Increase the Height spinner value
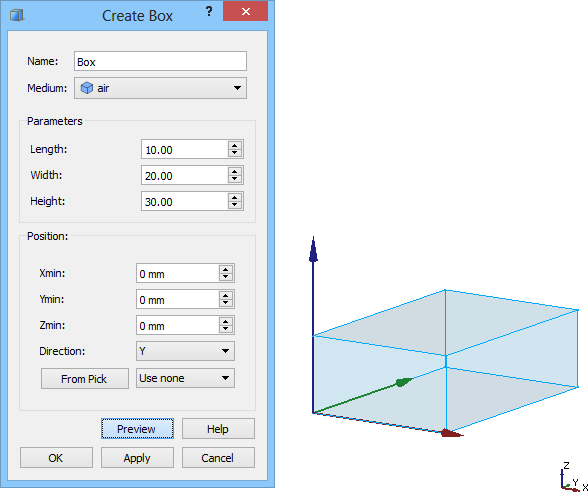 click(x=235, y=197)
